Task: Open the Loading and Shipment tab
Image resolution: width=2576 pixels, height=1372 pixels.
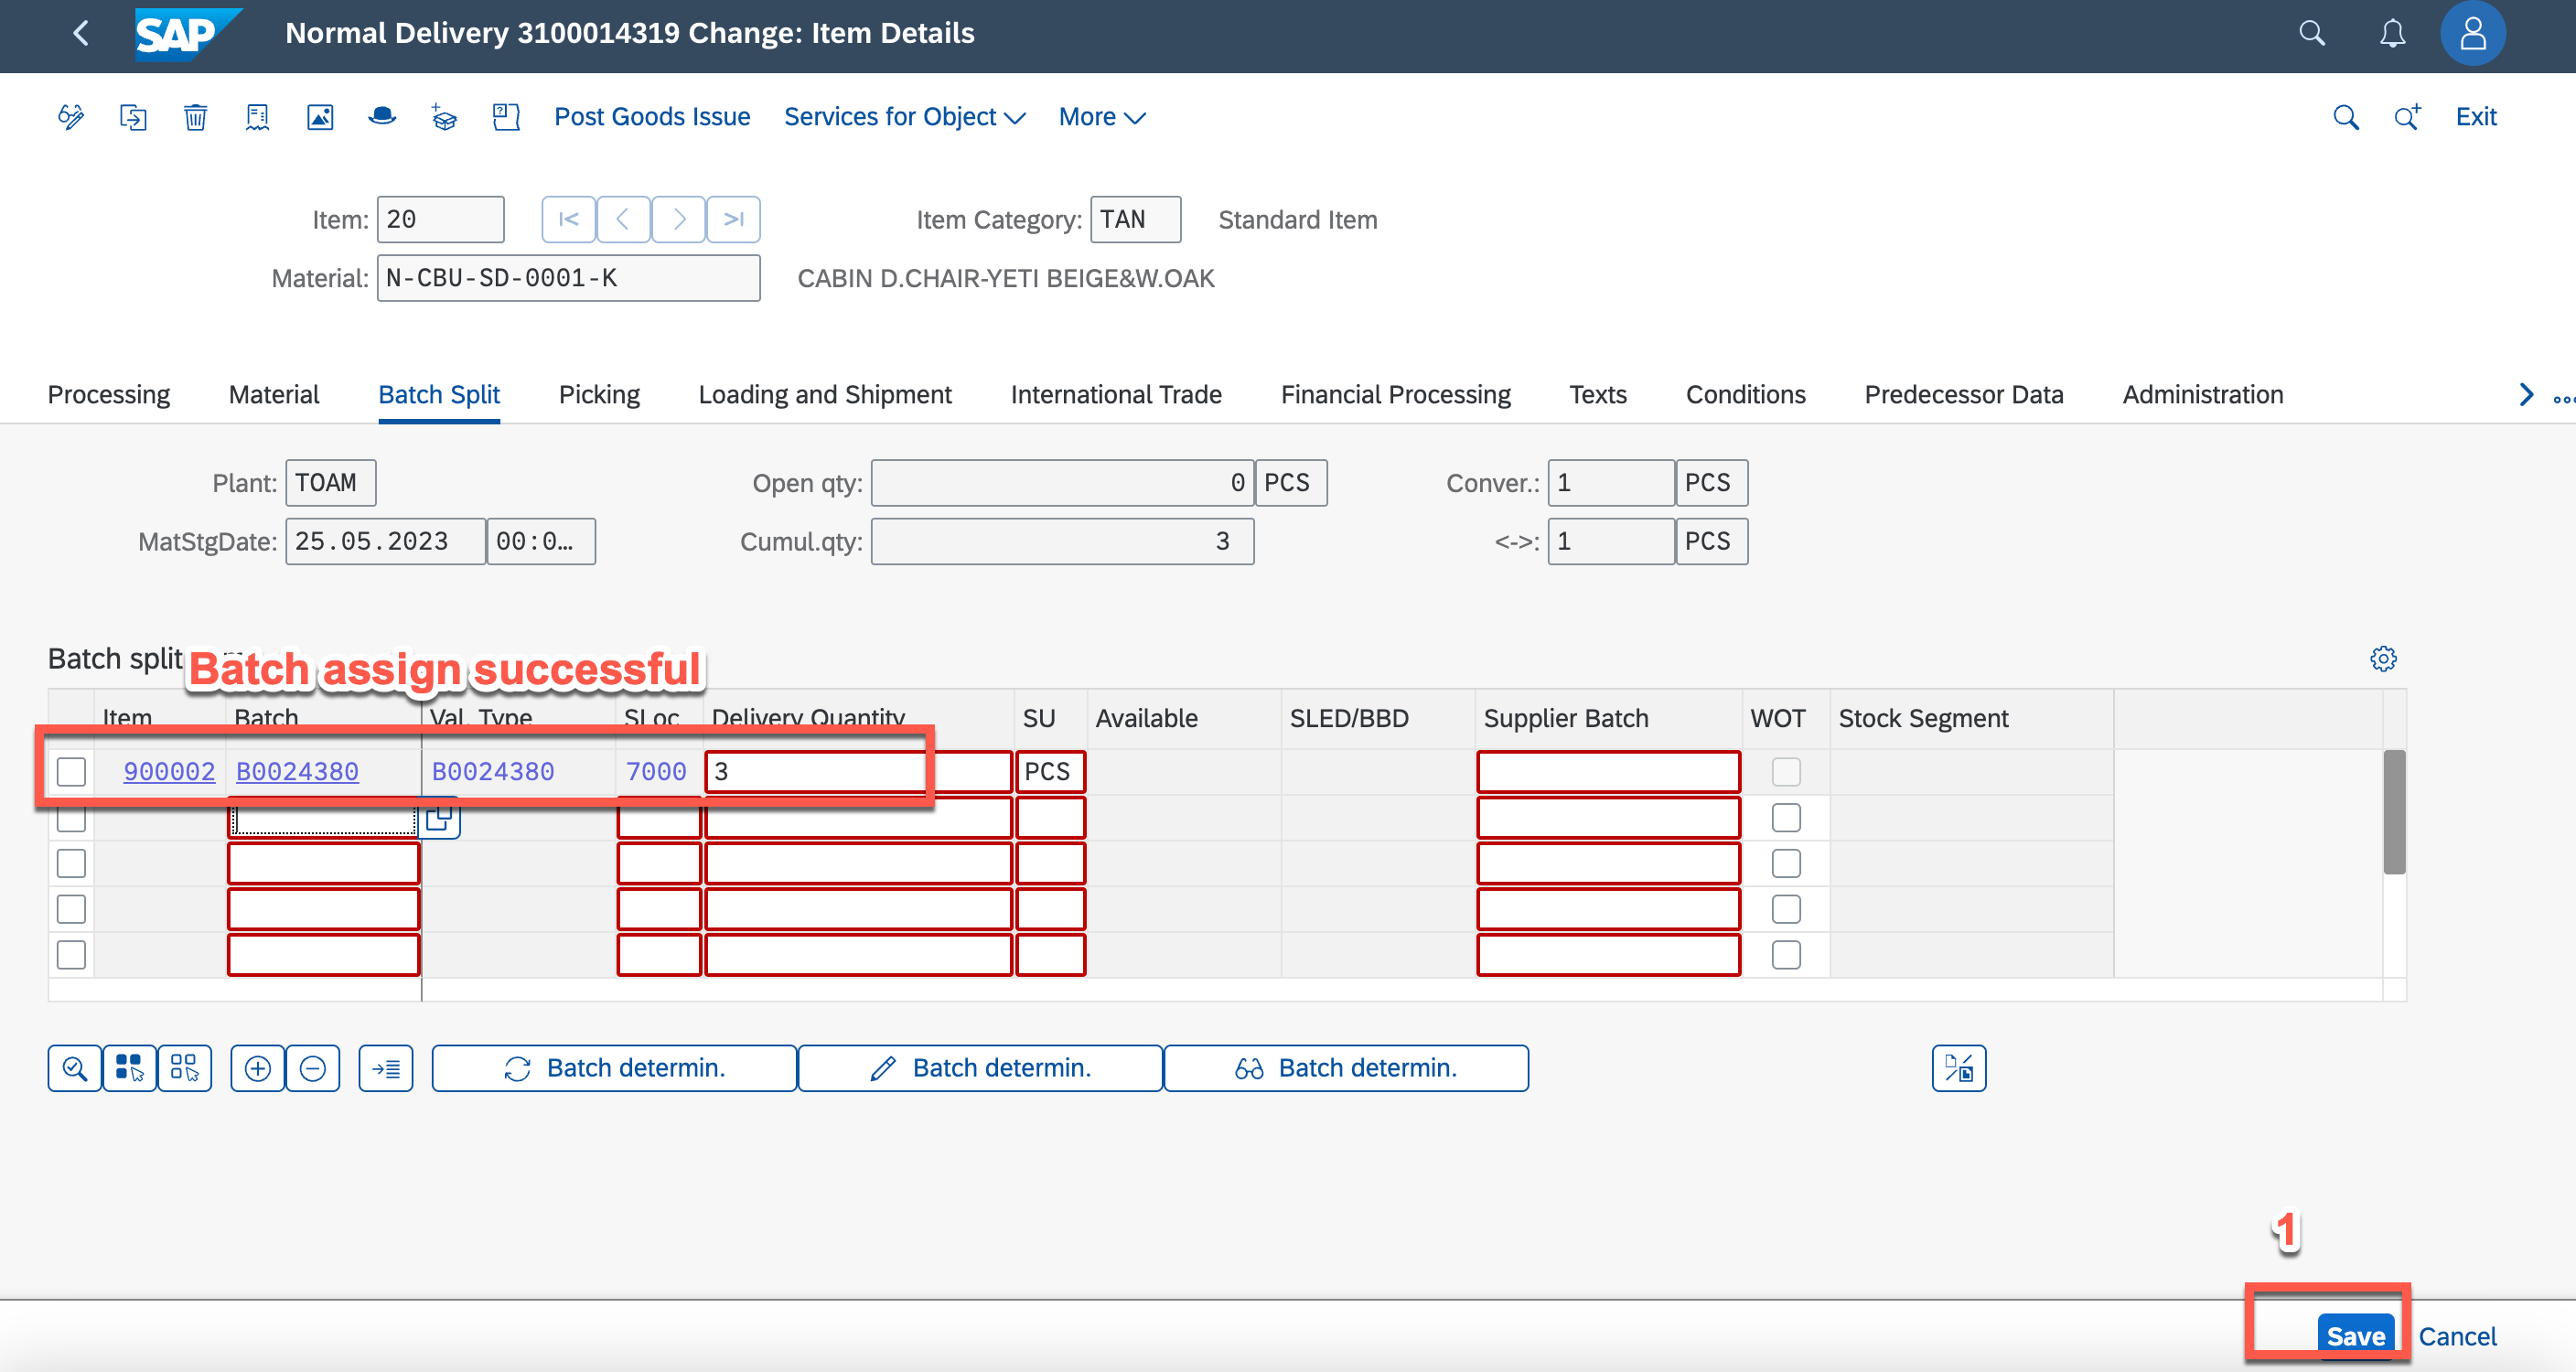Action: [825, 395]
